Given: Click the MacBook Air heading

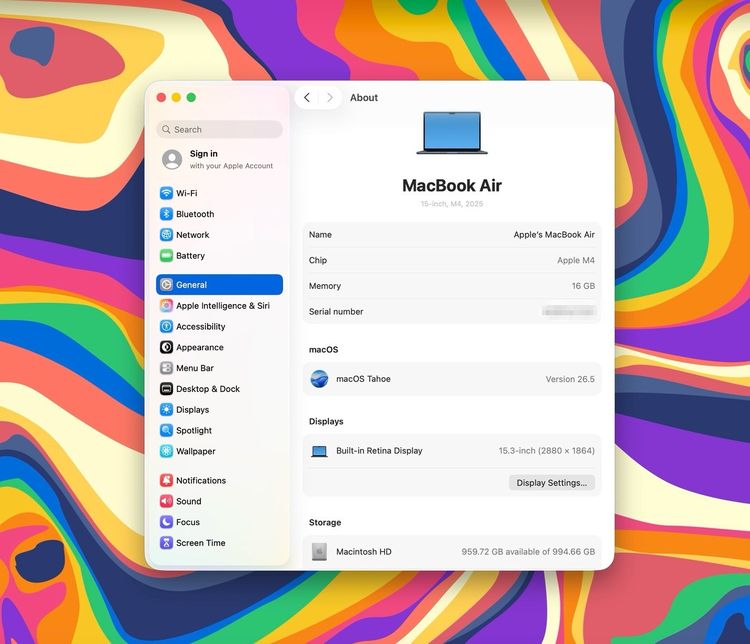Looking at the screenshot, I should tap(452, 186).
